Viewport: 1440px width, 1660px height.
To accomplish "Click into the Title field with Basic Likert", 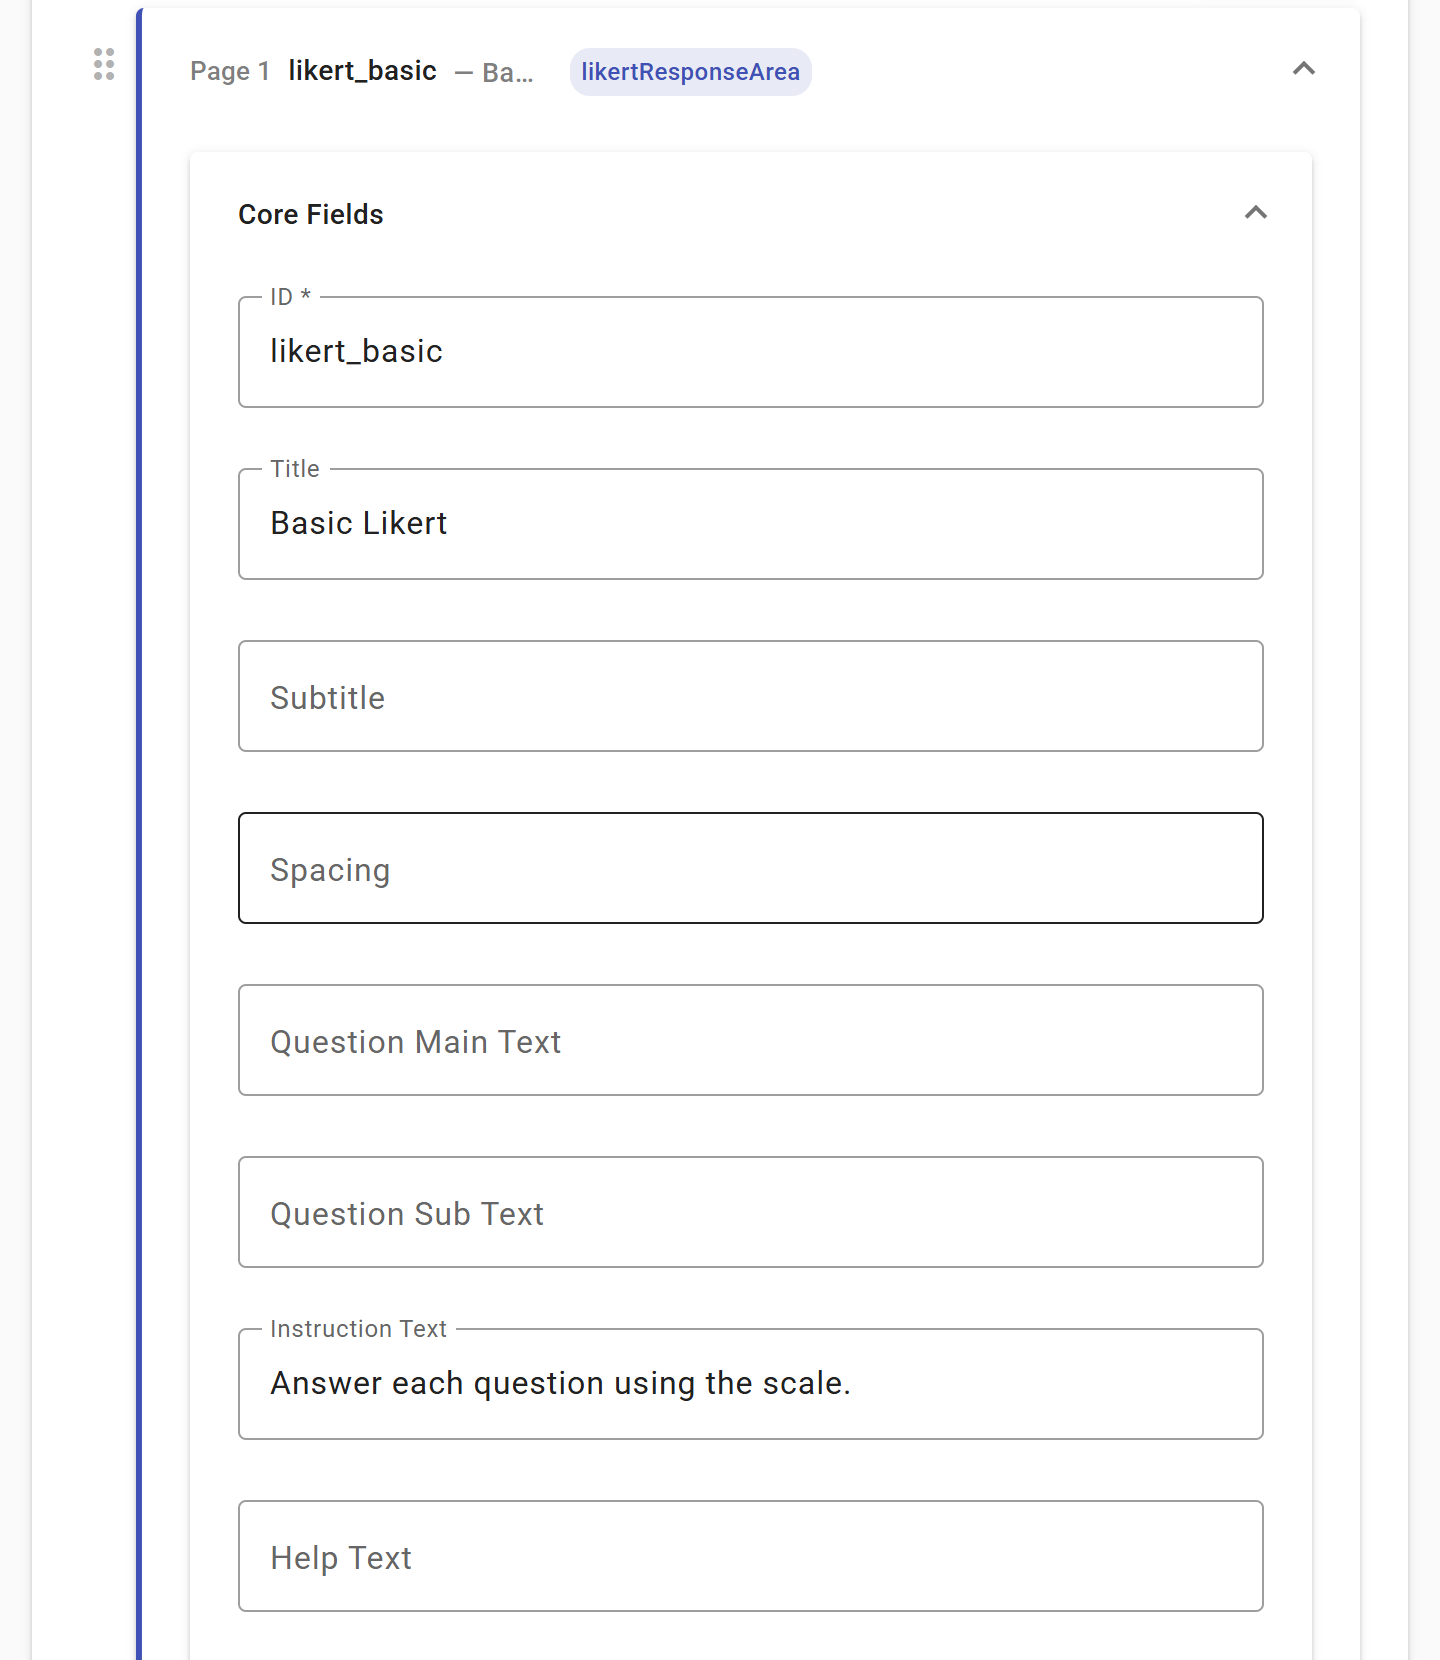I will pos(750,524).
